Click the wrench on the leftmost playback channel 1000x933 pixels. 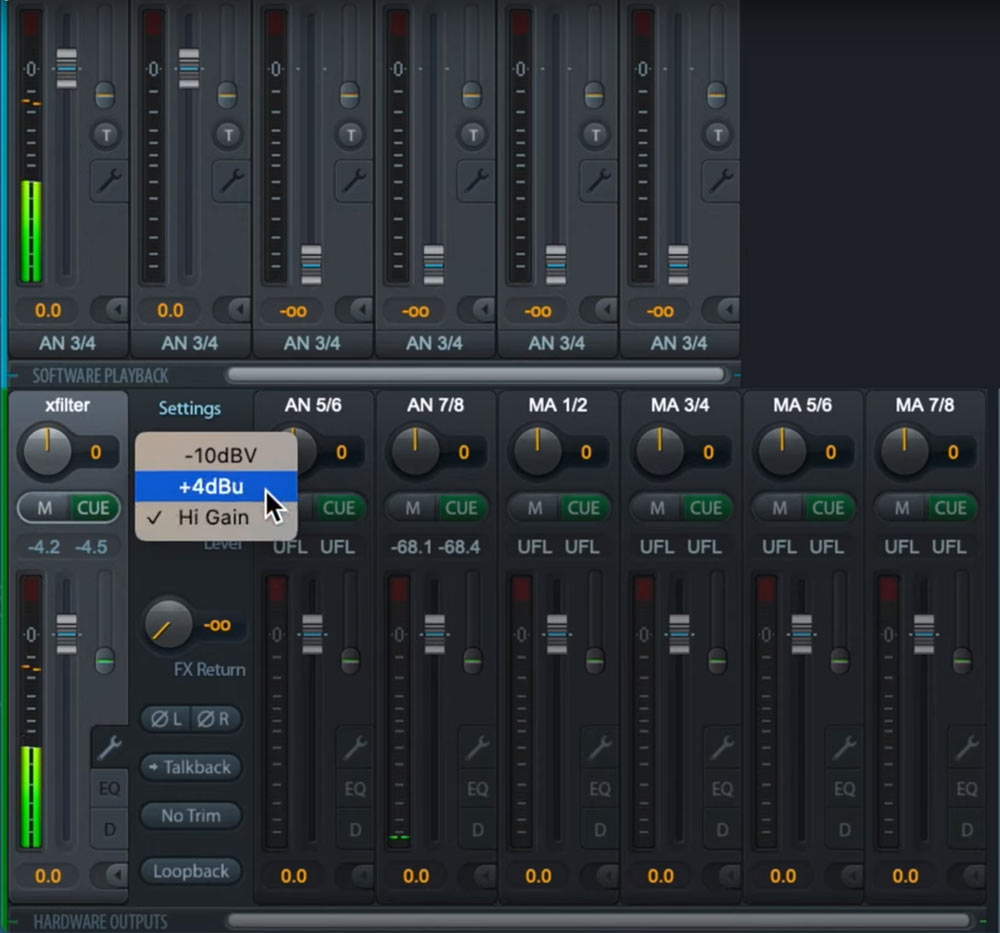[110, 181]
